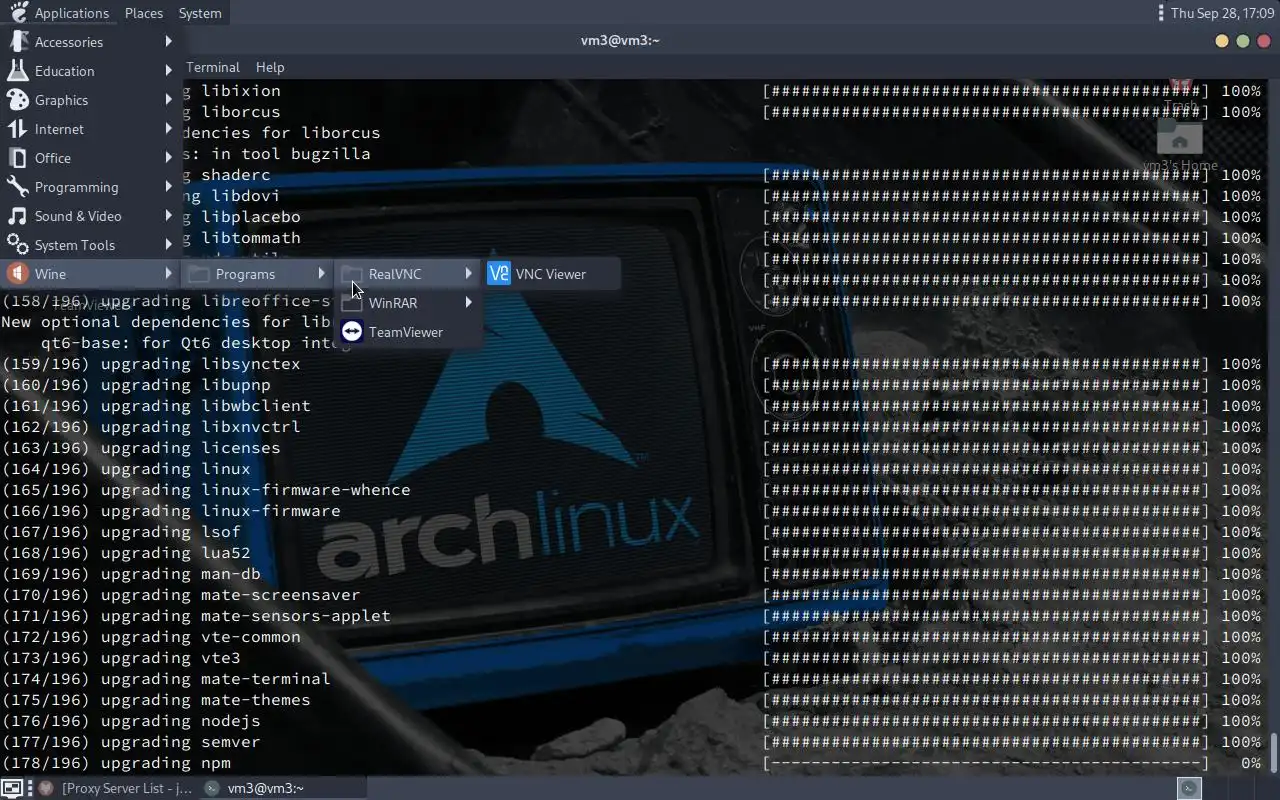Click the Accessories category icon
1280x800 pixels.
(18, 42)
